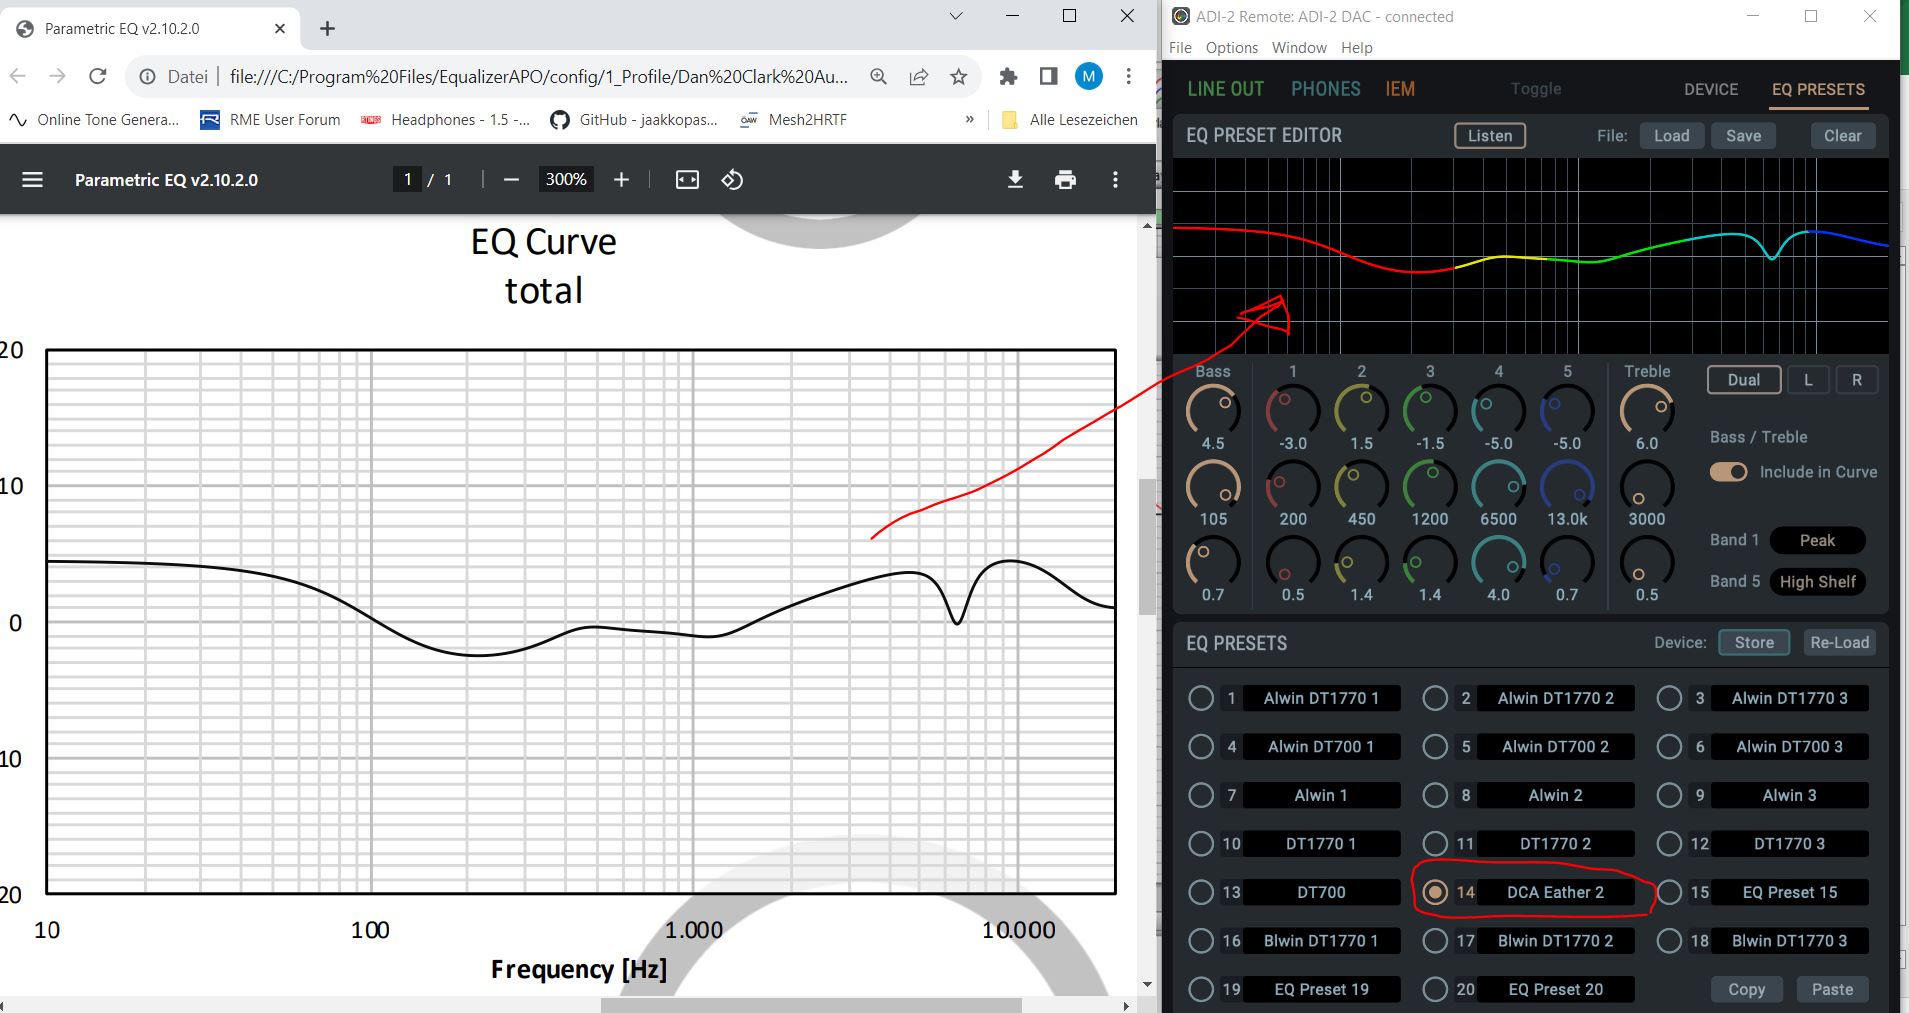Viewport: 1909px width, 1013px height.
Task: Open the Window menu
Action: click(x=1299, y=48)
